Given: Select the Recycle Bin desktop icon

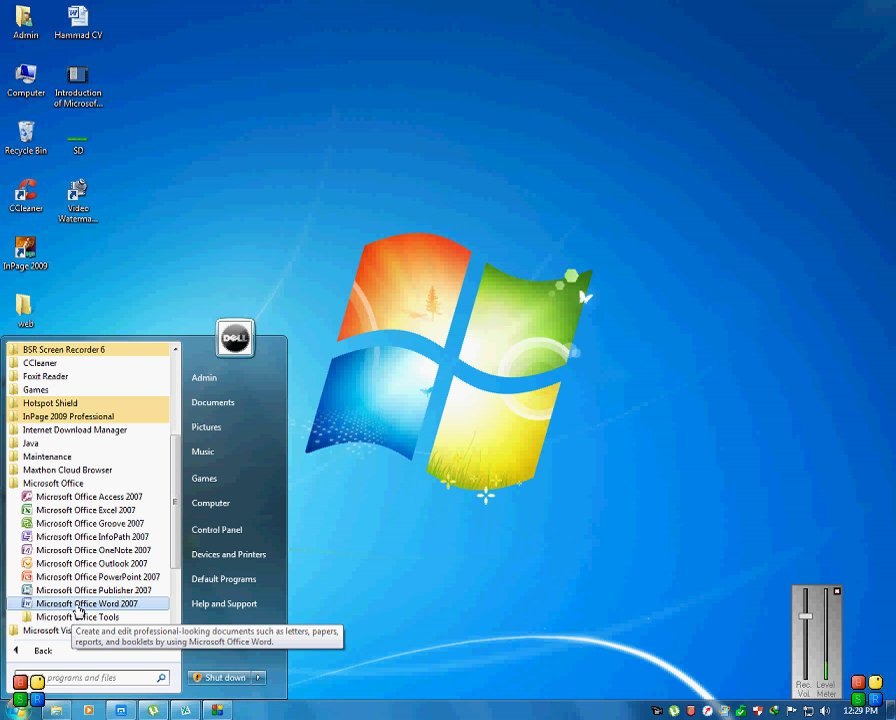Looking at the screenshot, I should 26,138.
